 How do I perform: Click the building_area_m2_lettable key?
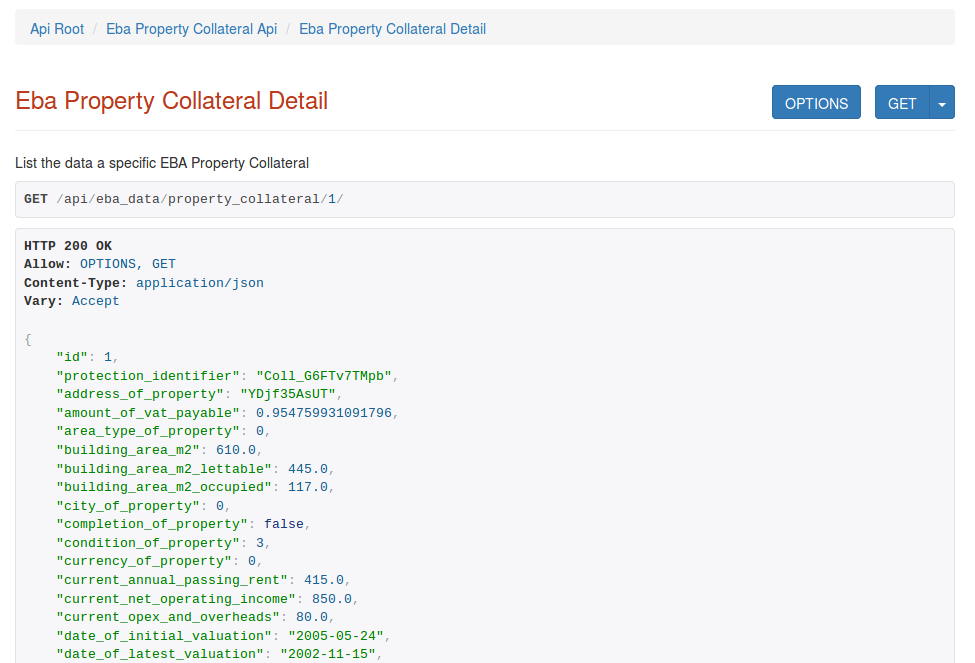164,469
